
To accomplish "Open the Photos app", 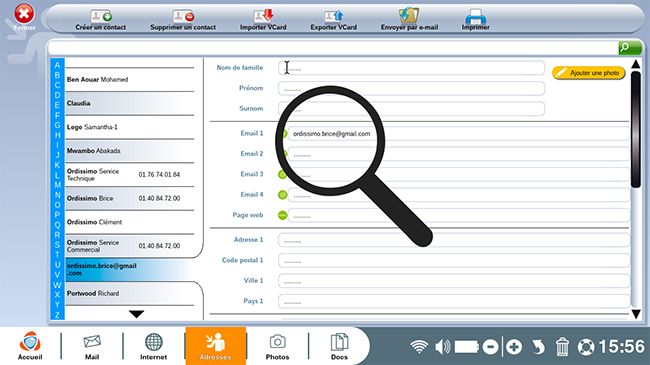I will 277,346.
